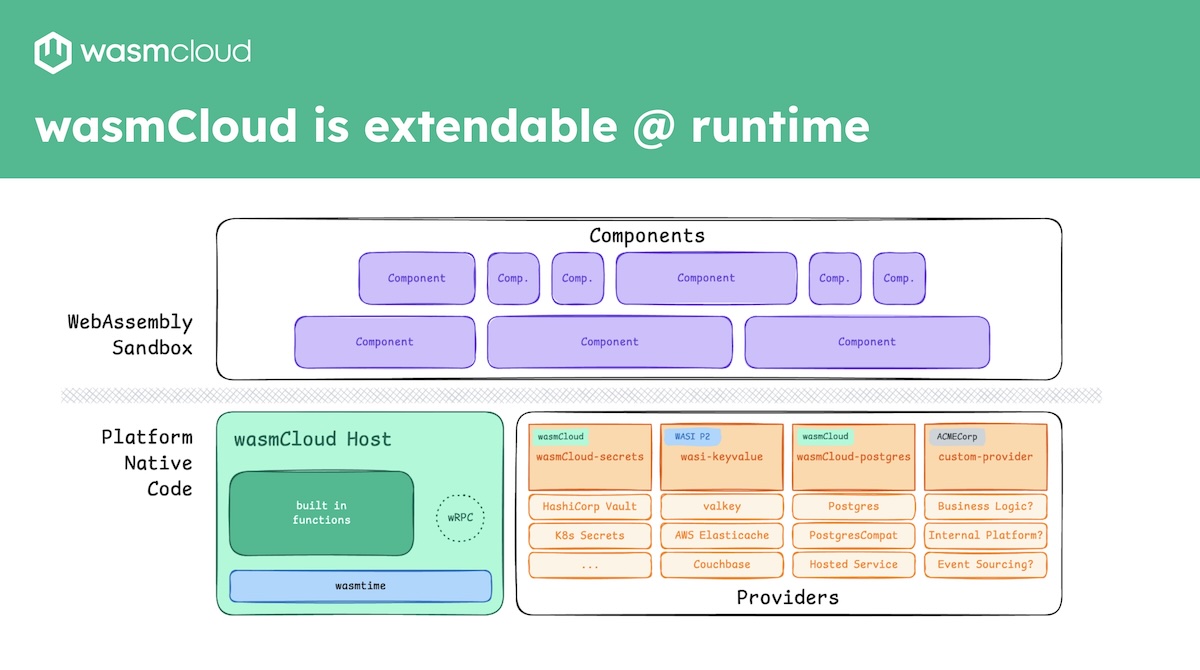Select the wasmtime runtime bar
The height and width of the screenshot is (670, 1200).
(360, 586)
